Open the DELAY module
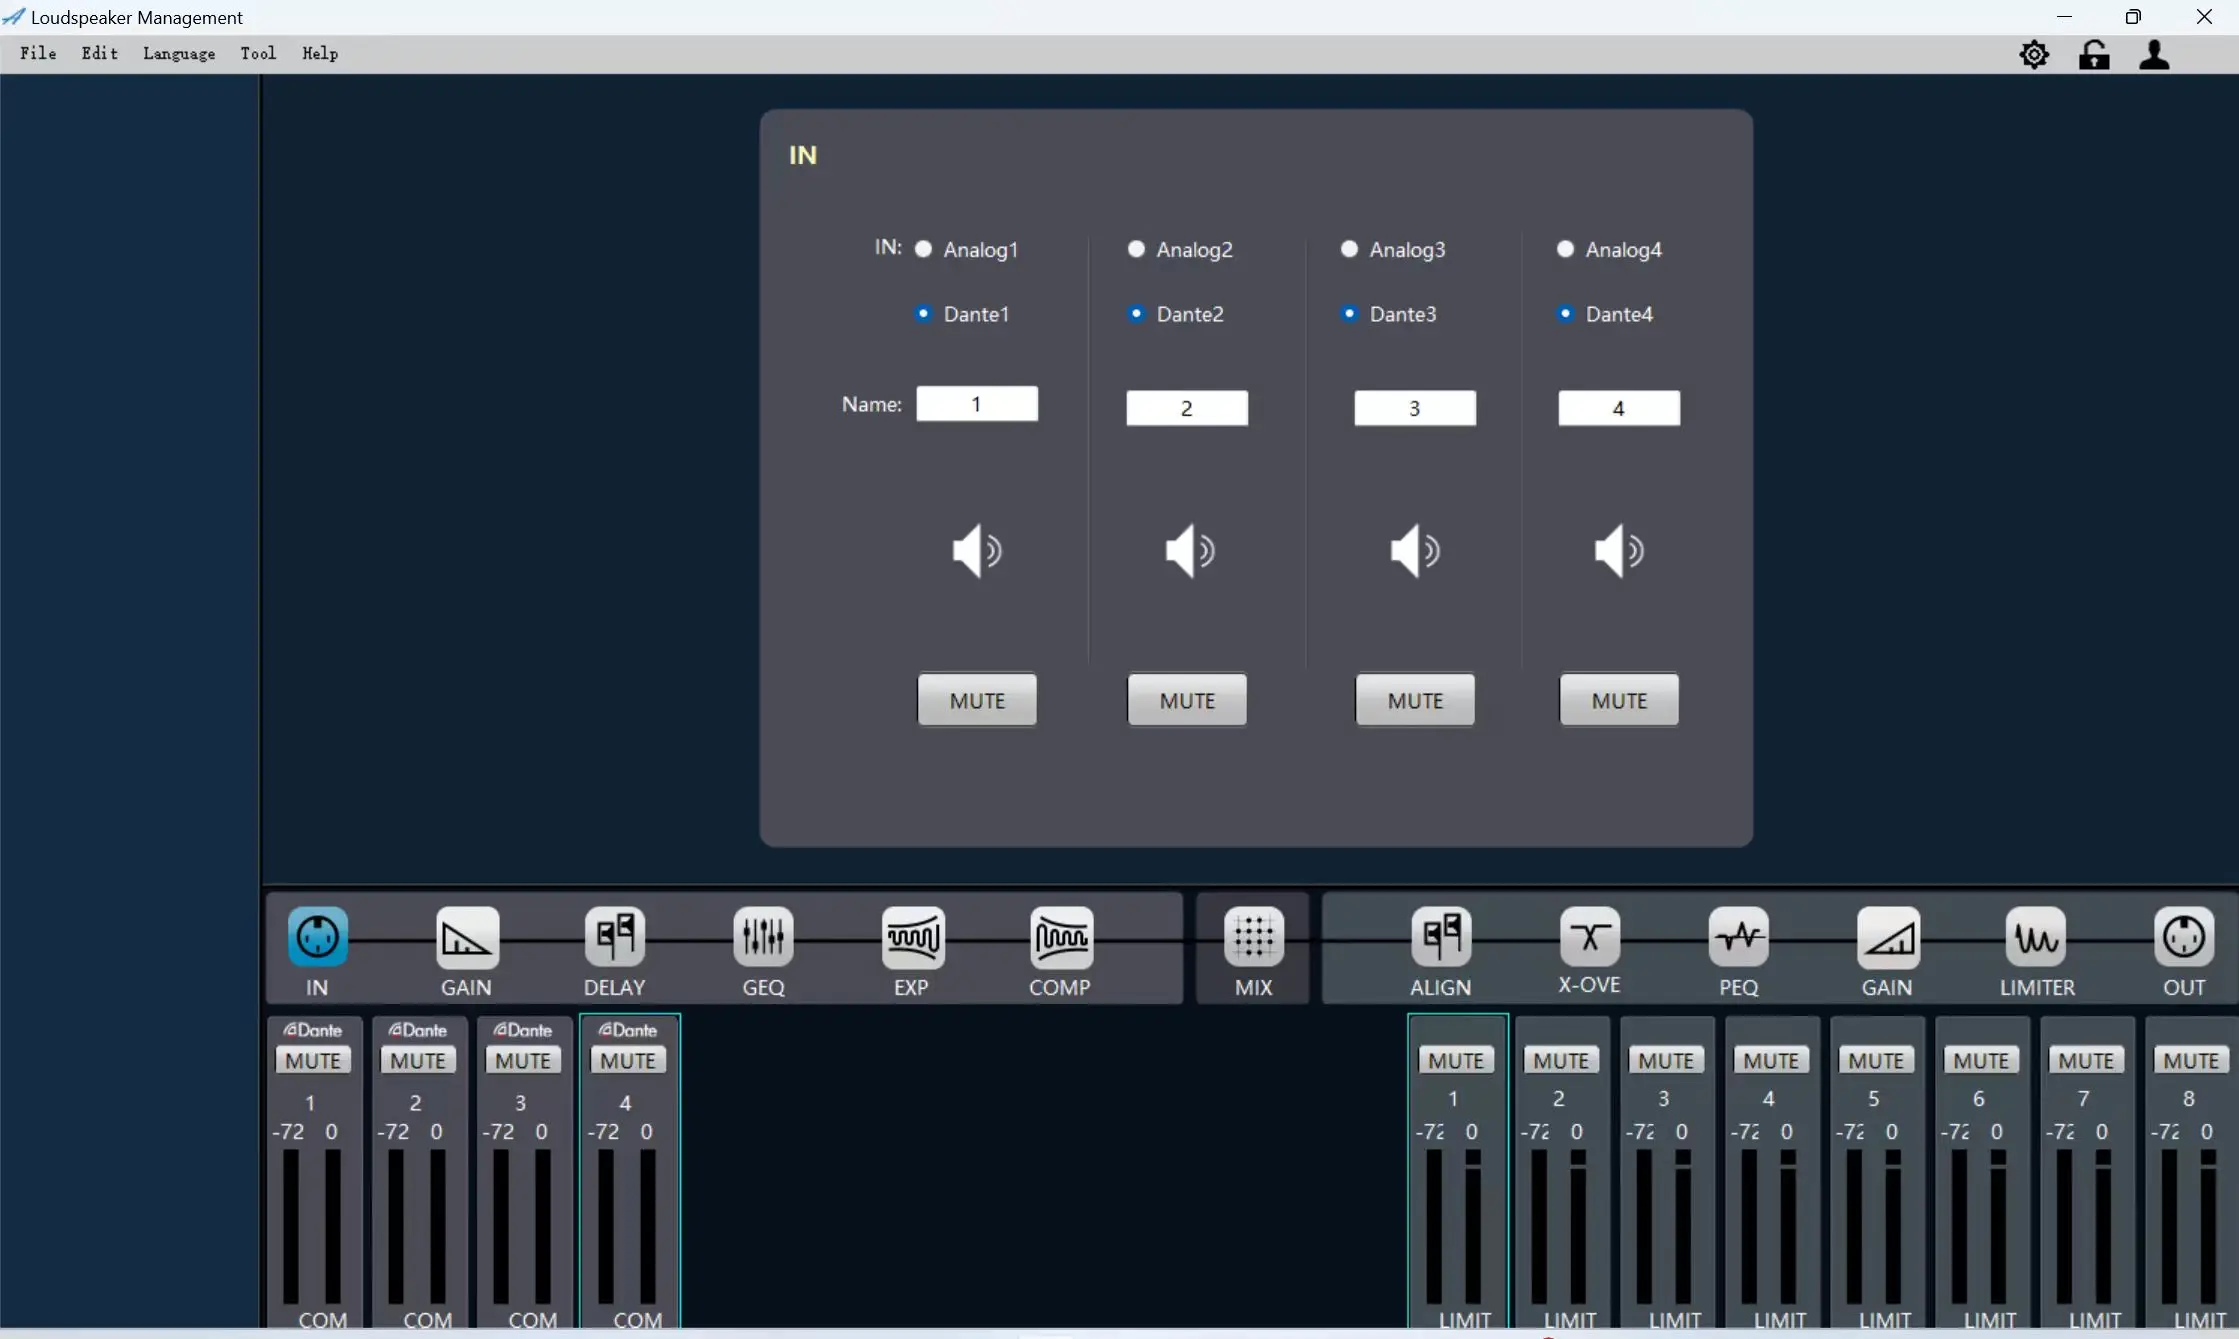The height and width of the screenshot is (1339, 2239). pyautogui.click(x=614, y=937)
